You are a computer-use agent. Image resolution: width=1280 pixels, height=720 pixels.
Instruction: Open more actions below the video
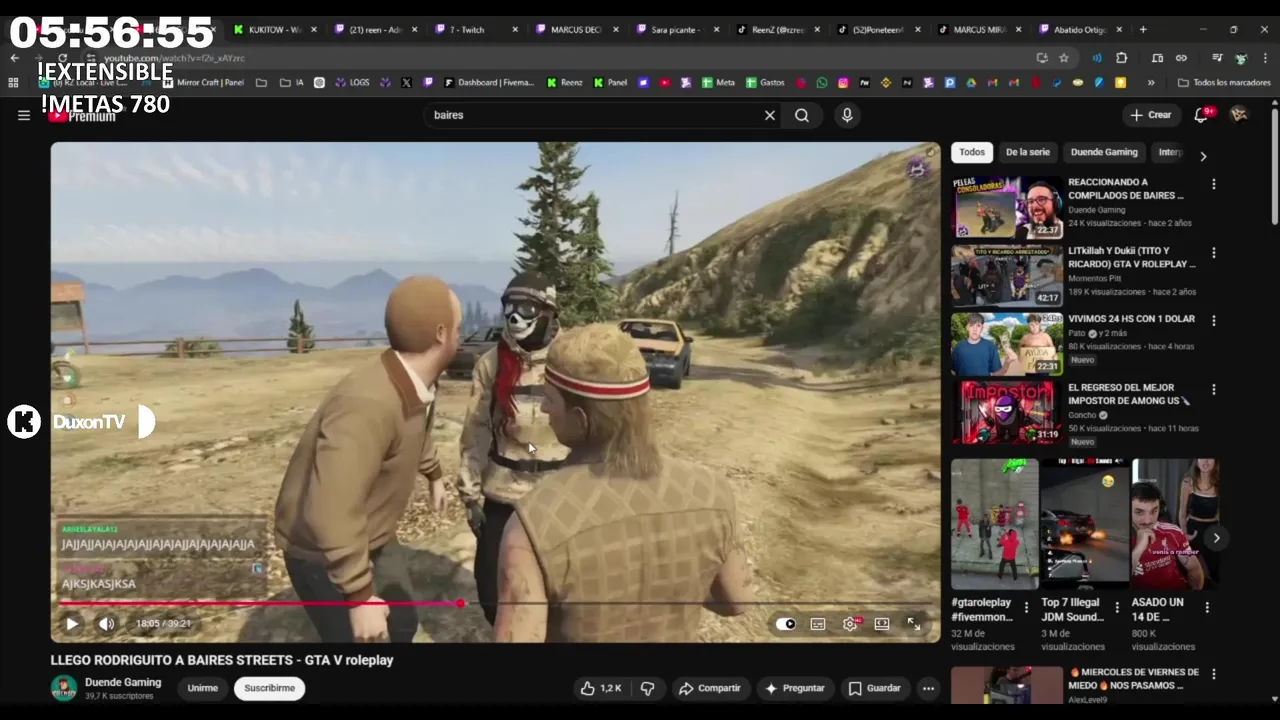tap(929, 688)
